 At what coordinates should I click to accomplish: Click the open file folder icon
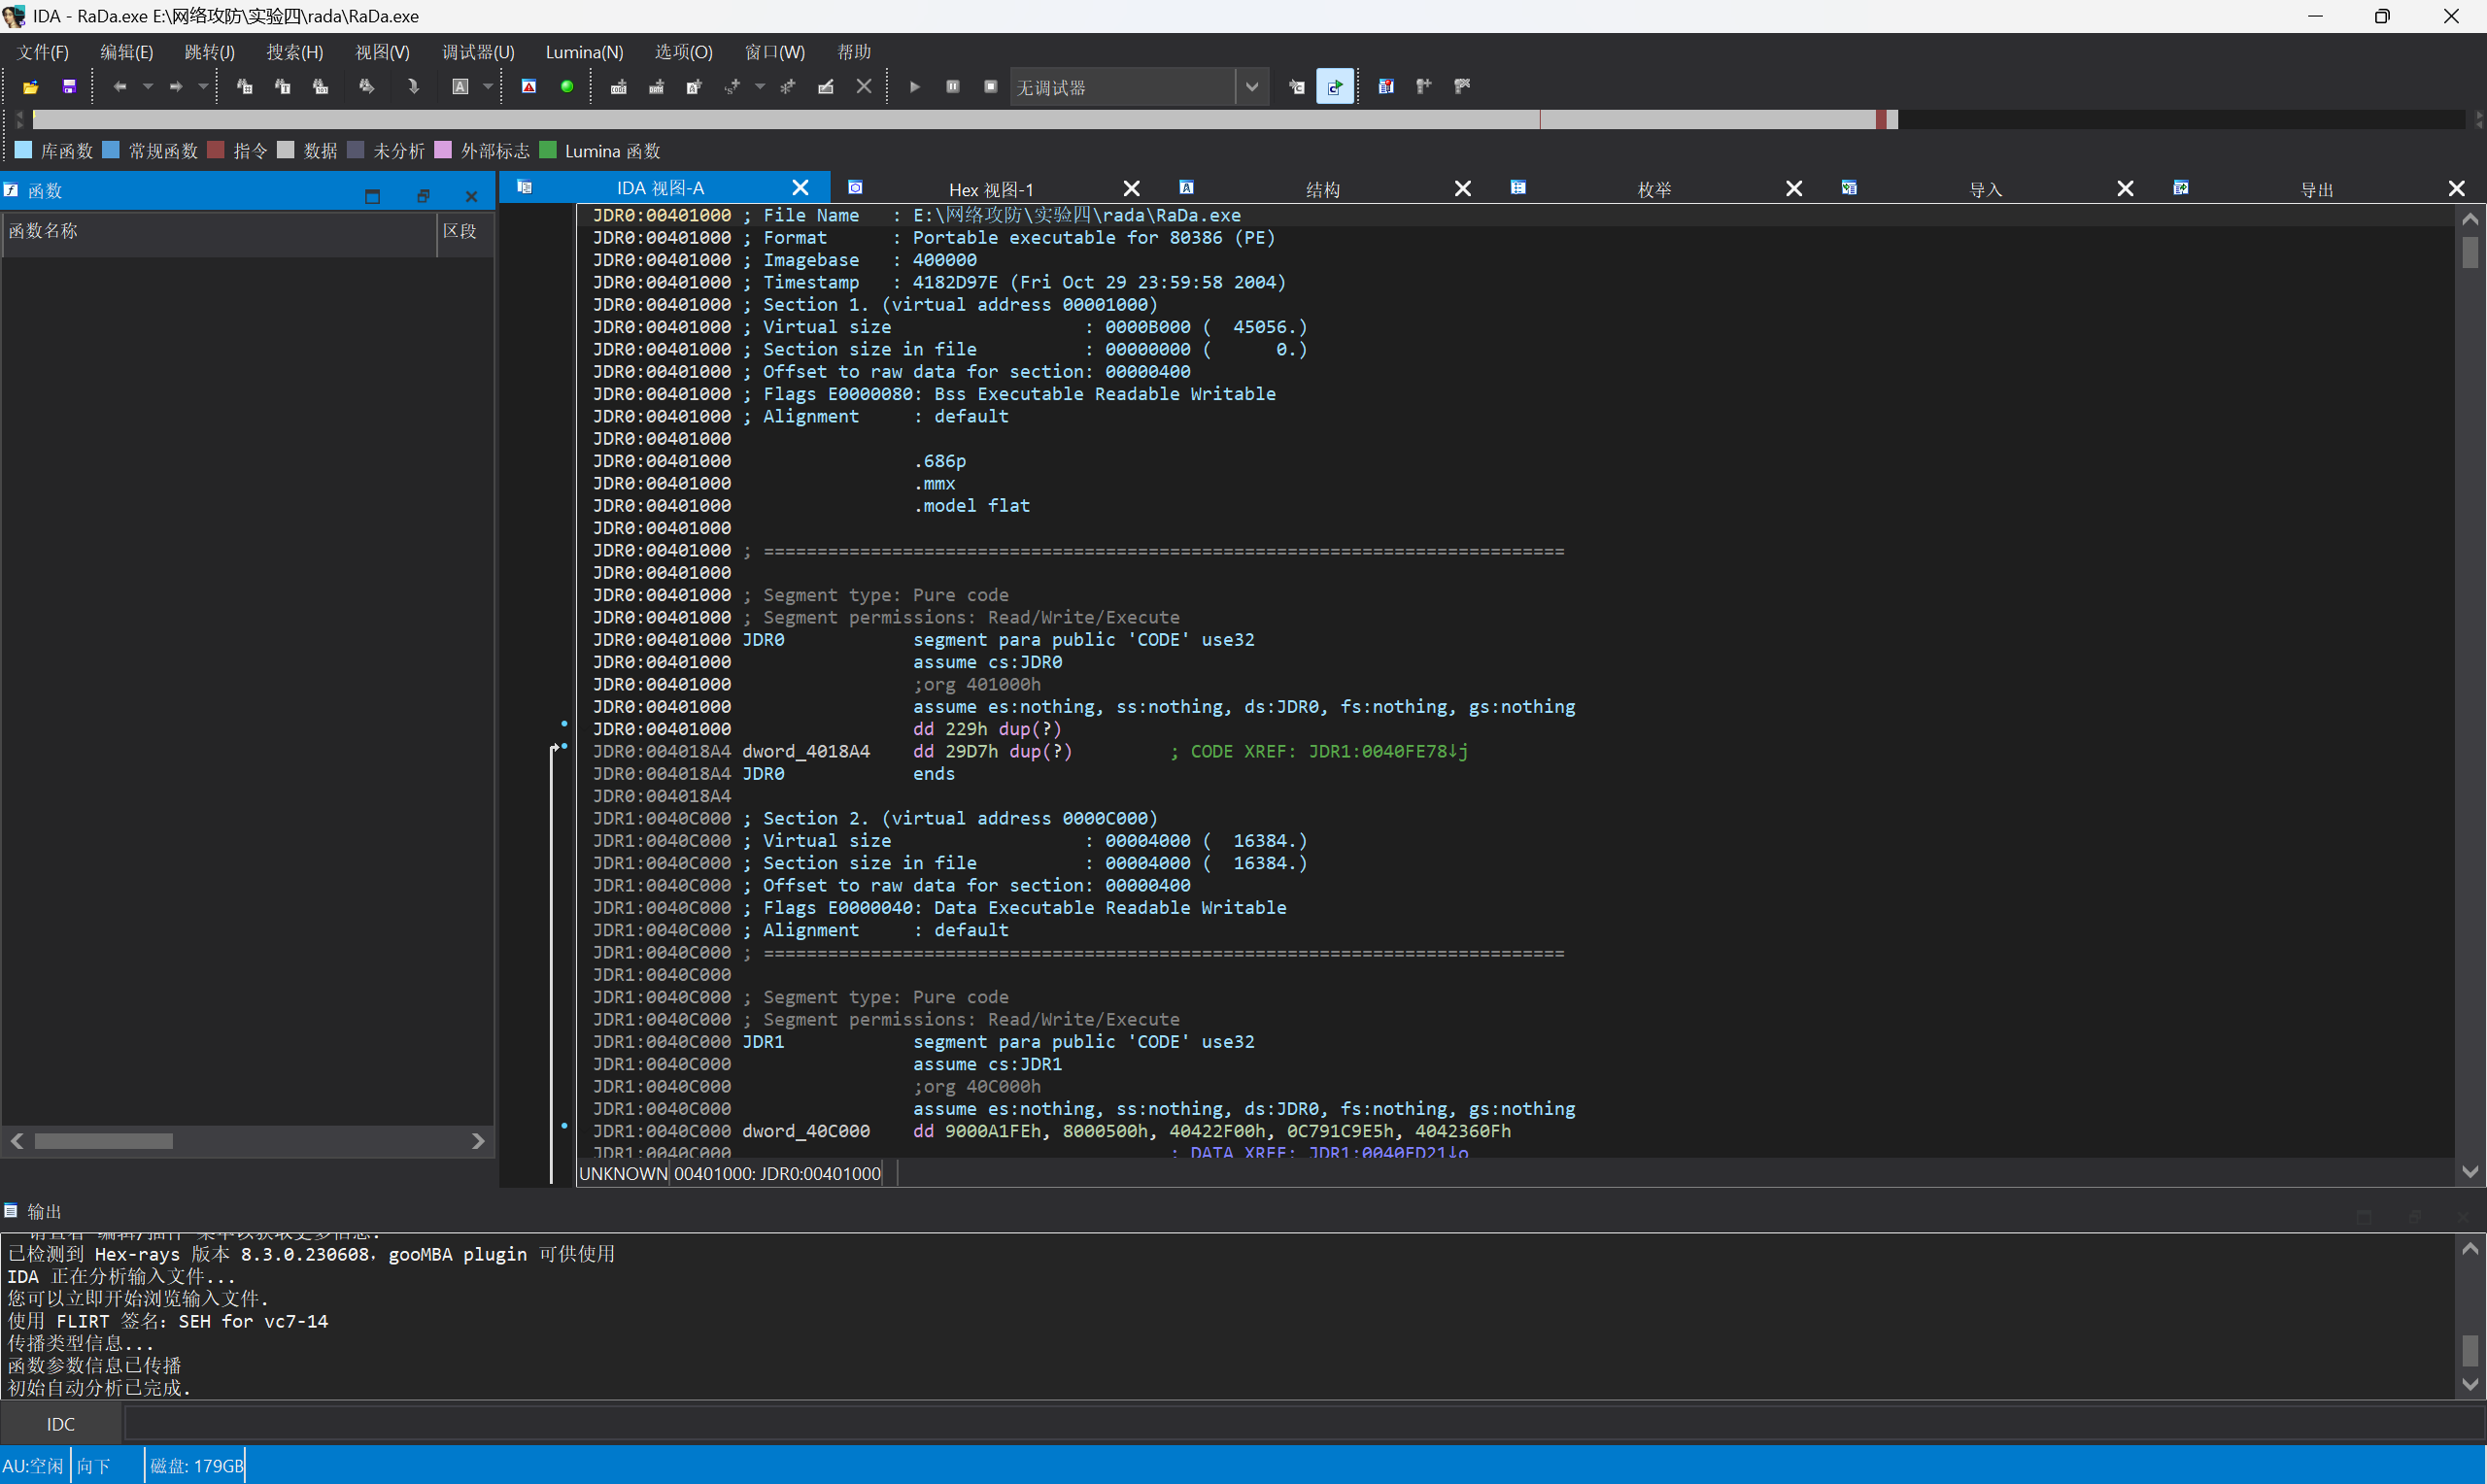coord(30,87)
